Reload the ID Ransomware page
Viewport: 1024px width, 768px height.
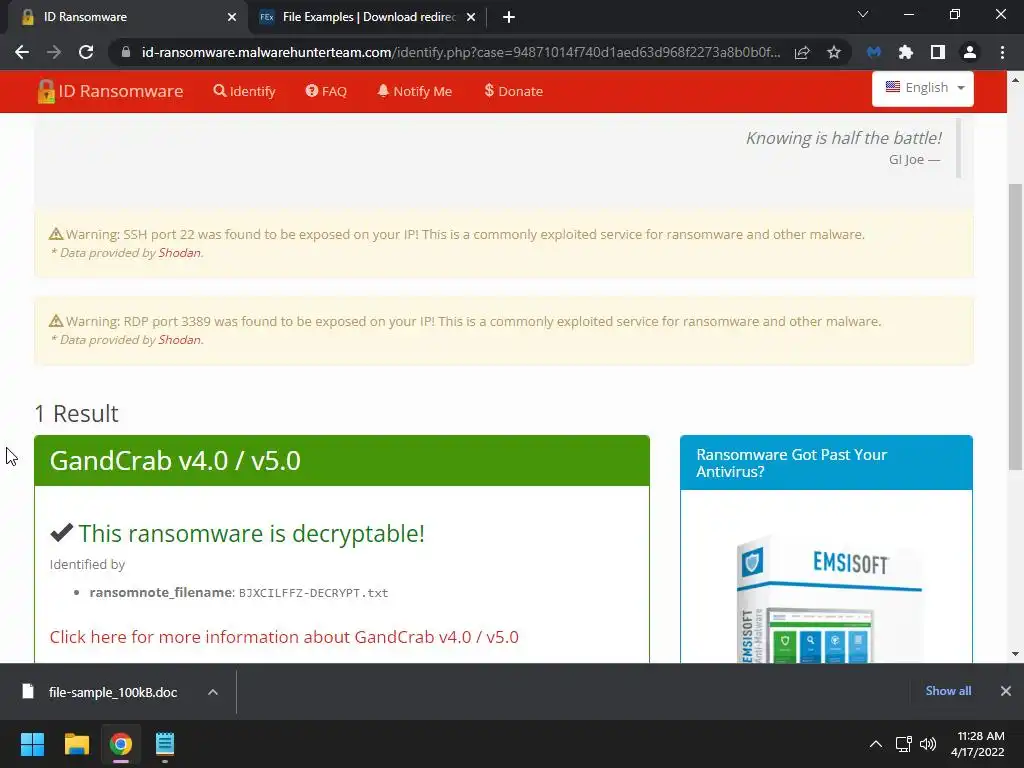pos(86,52)
